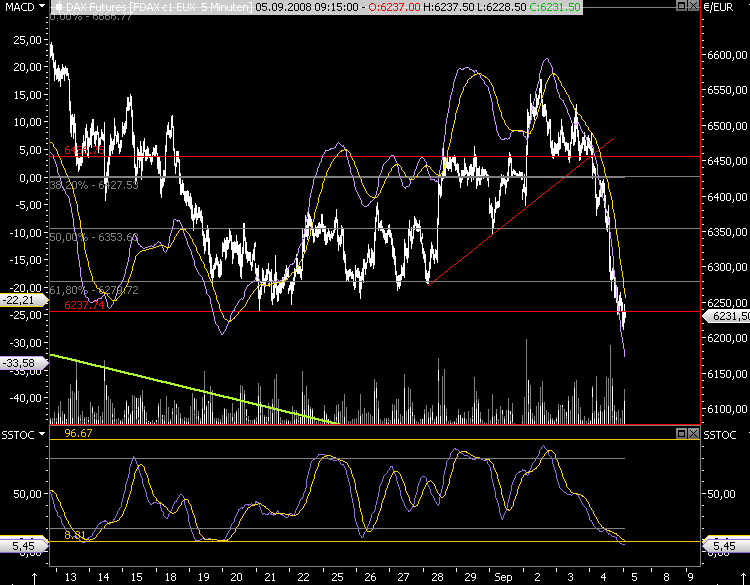Click the Sep month label on time axis

[503, 577]
